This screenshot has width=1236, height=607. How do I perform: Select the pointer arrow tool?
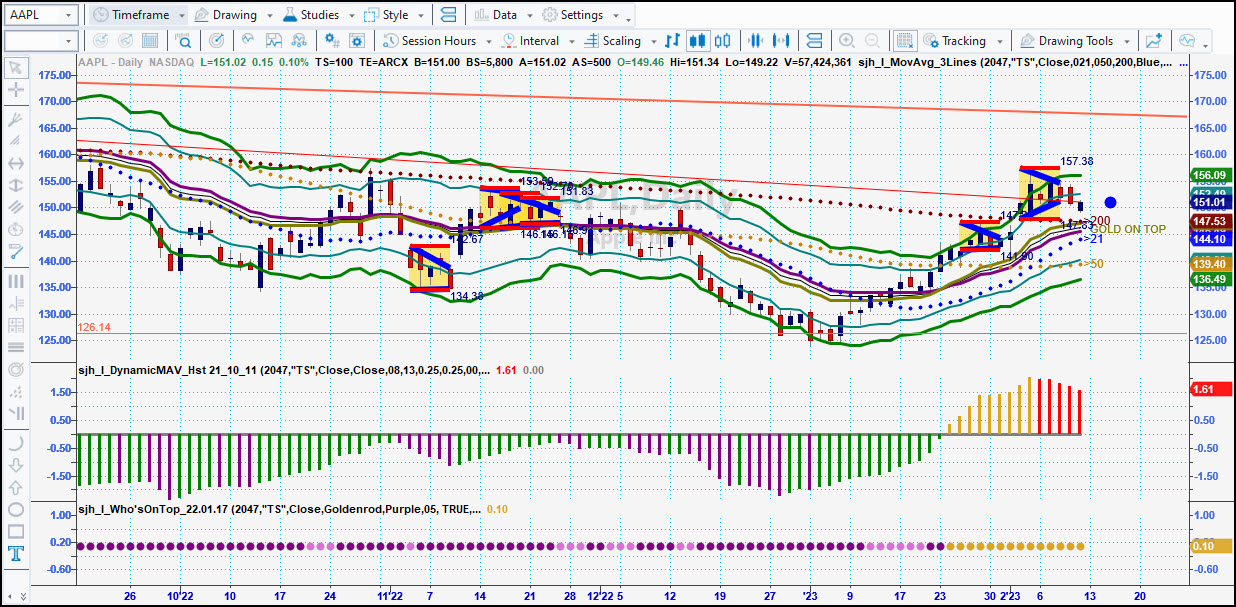click(x=15, y=68)
